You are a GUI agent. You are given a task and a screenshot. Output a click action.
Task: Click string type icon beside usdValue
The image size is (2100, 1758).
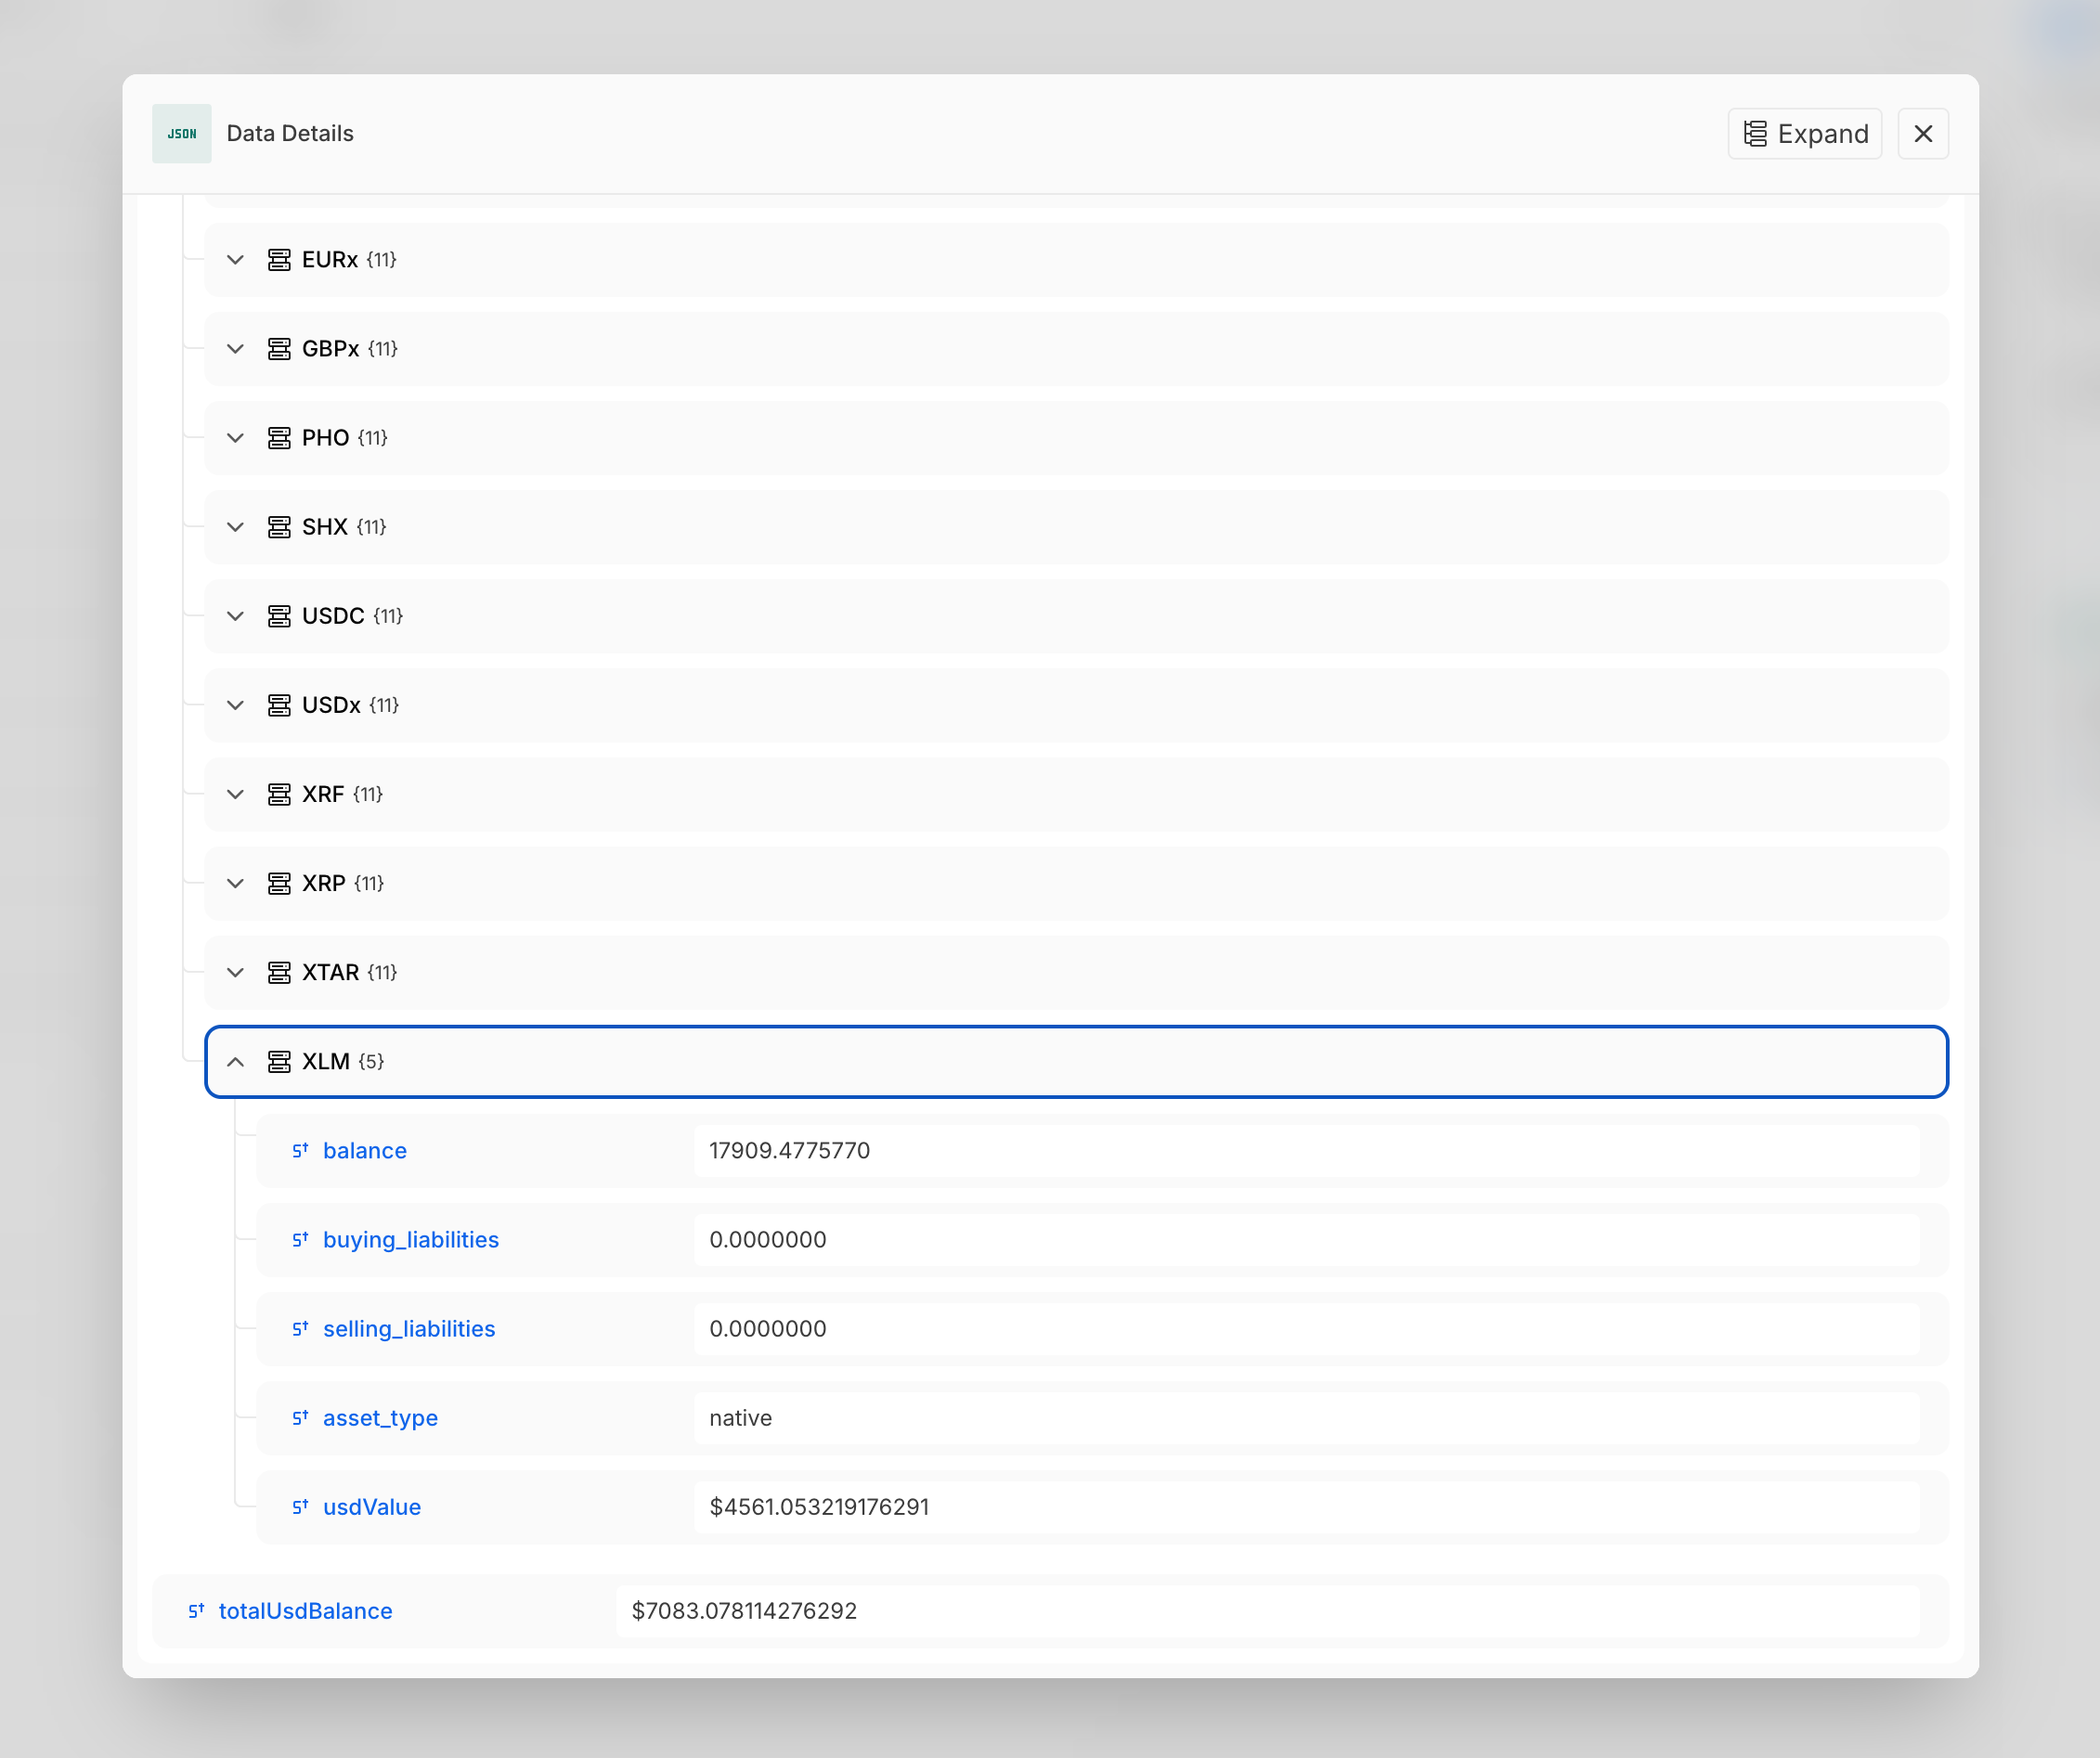point(300,1506)
